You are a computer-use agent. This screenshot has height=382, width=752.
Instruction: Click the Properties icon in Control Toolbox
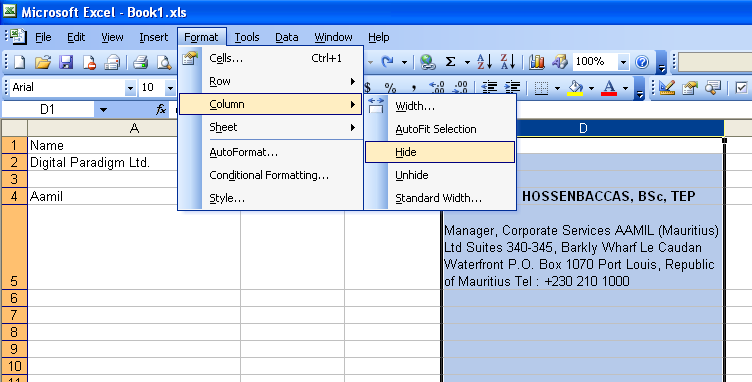(690, 88)
